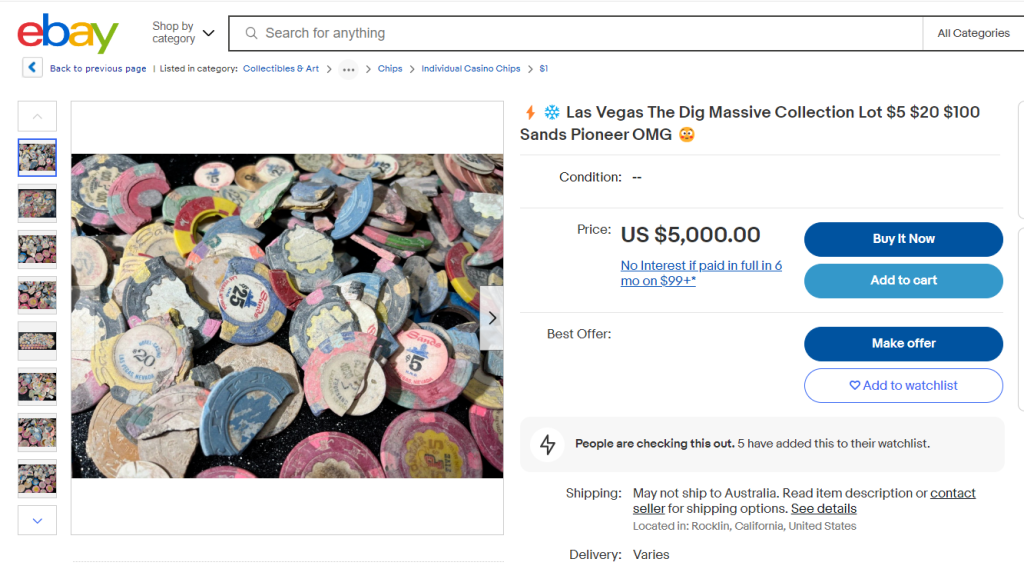Click the search magnifier icon
The image size is (1024, 569).
[251, 33]
